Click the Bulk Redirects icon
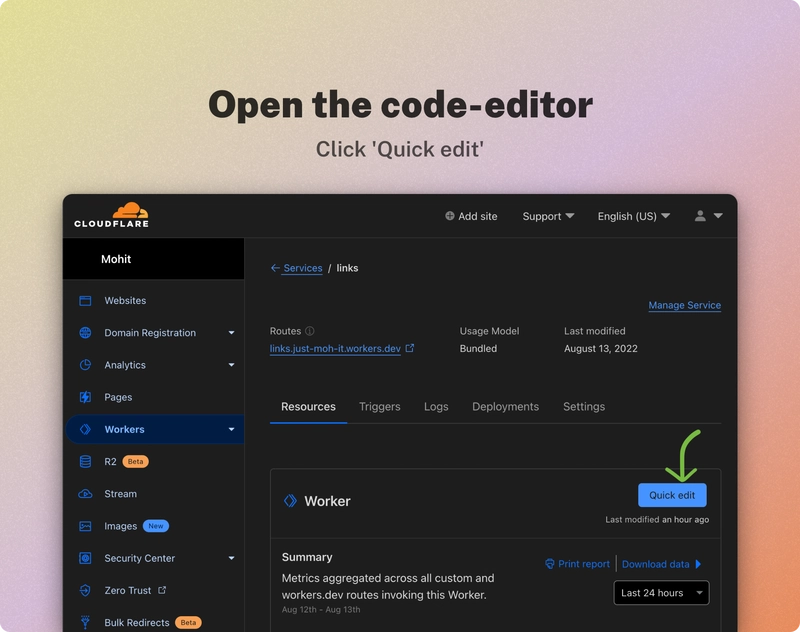The width and height of the screenshot is (800, 632). tap(85, 622)
